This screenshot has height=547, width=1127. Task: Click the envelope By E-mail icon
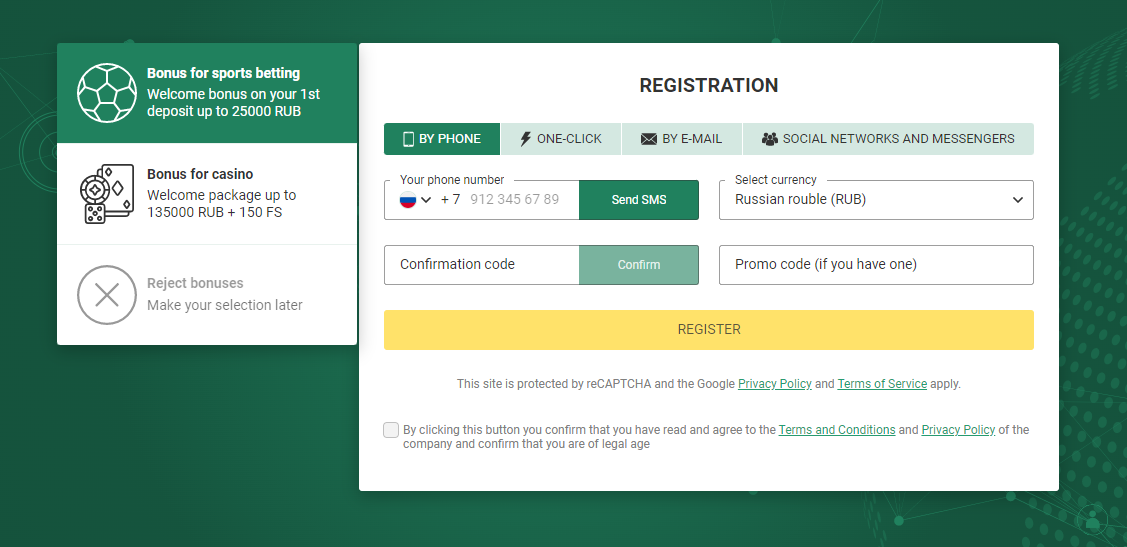[649, 139]
